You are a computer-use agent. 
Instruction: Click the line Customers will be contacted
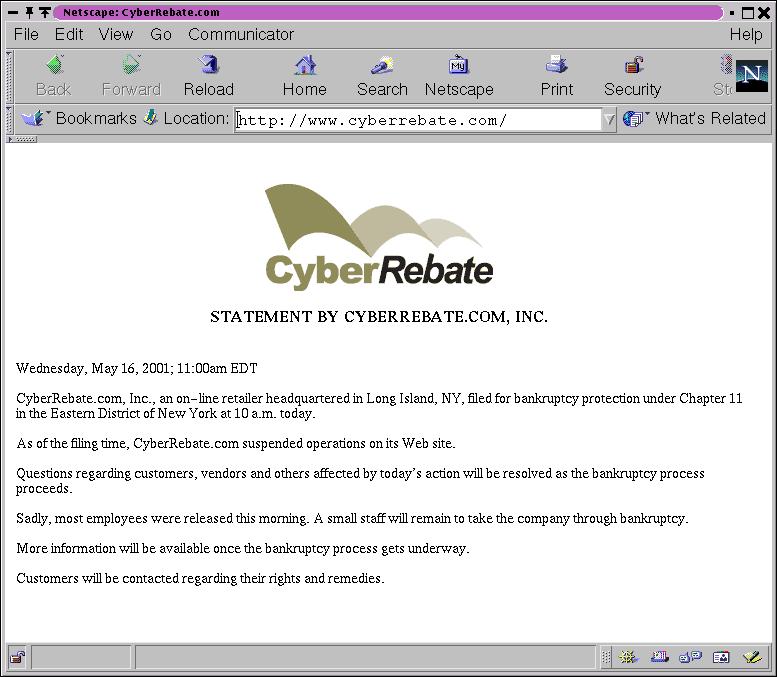click(x=200, y=578)
